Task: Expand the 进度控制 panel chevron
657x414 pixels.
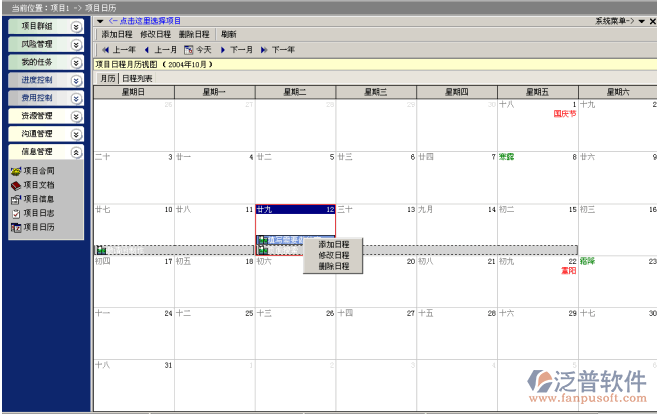Action: click(x=77, y=80)
